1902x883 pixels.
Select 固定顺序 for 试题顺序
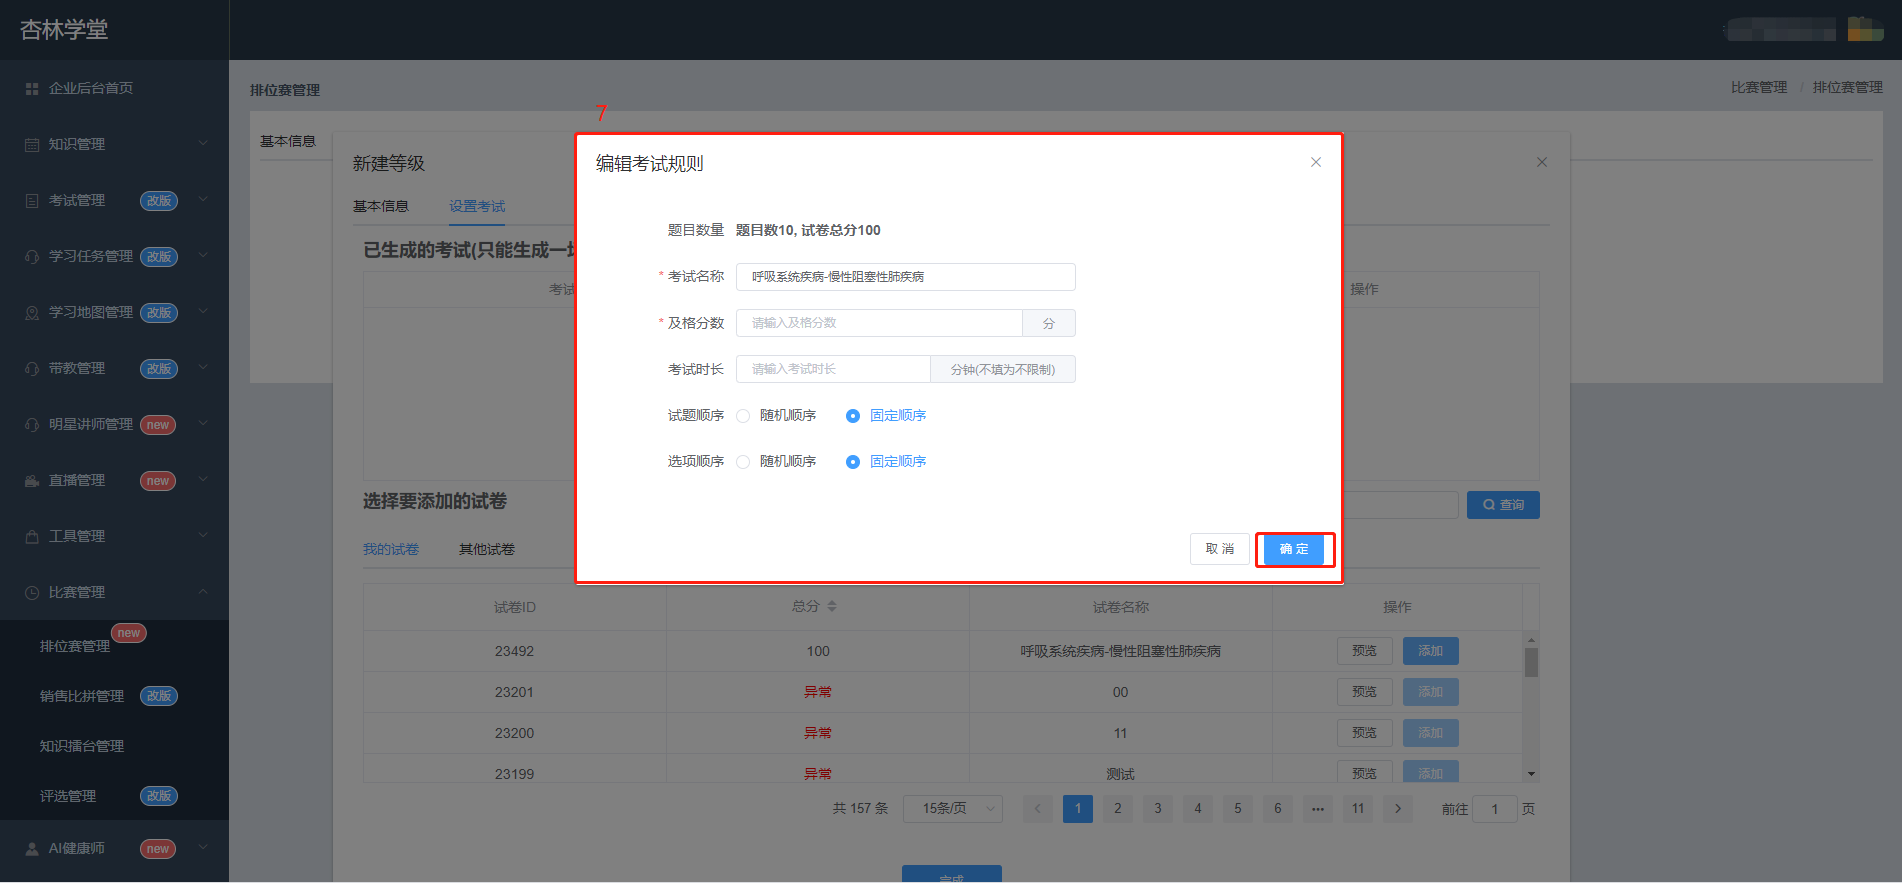pos(853,416)
